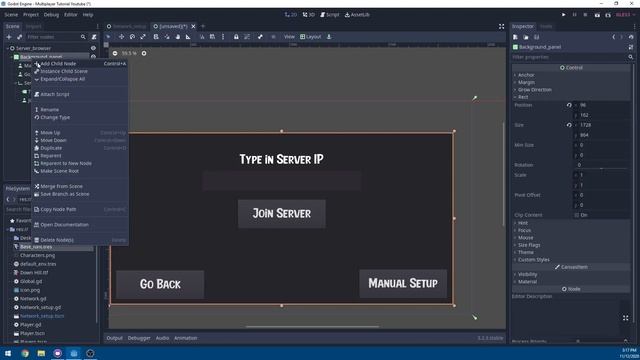Image resolution: width=640 pixels, height=360 pixels.
Task: Open the Scene menu in menu bar
Action: pos(11,15)
